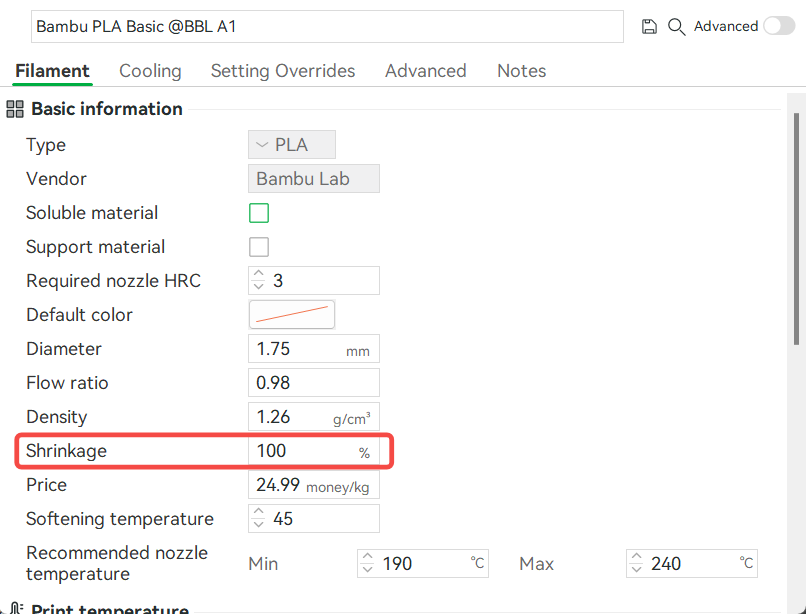This screenshot has width=806, height=614.
Task: Click the Shrinkage 100 input field
Action: [314, 450]
